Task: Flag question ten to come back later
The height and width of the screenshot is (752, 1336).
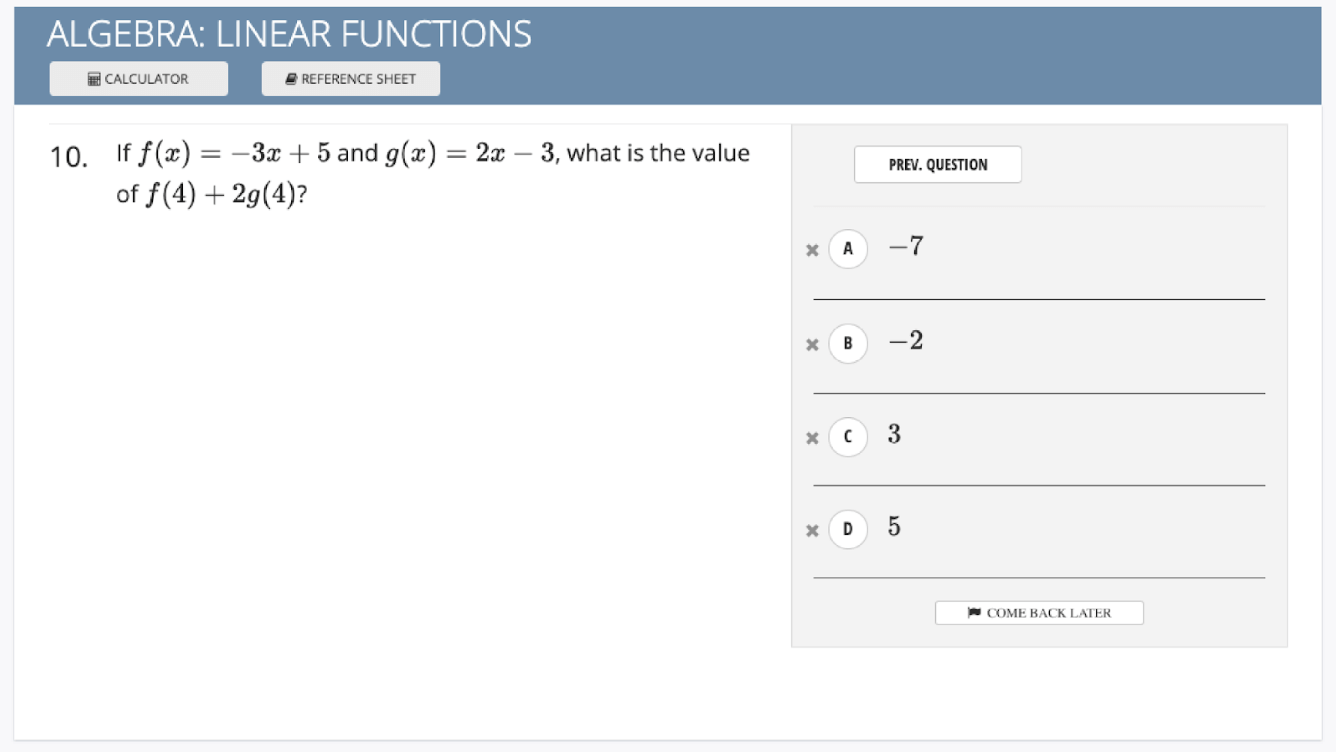Action: point(1038,613)
